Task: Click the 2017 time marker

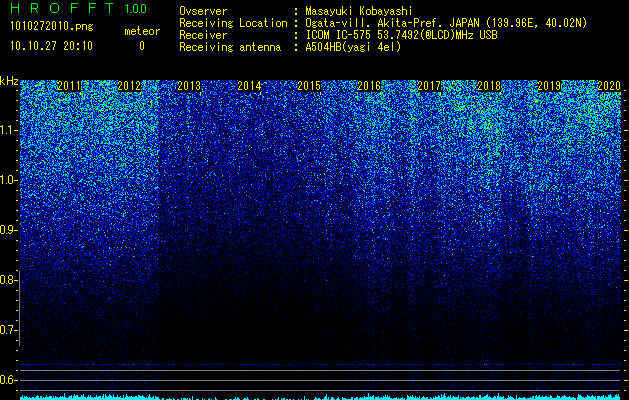Action: pos(429,86)
